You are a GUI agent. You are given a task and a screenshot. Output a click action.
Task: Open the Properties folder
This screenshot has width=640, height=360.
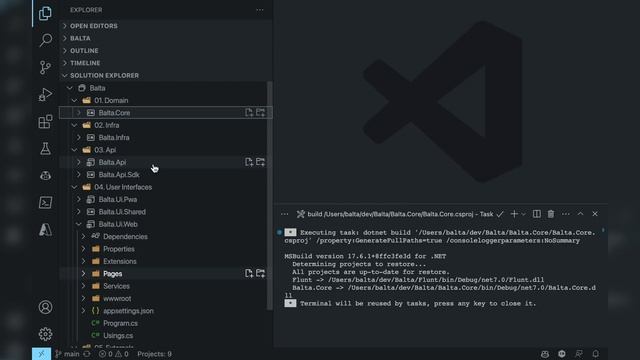[118, 249]
